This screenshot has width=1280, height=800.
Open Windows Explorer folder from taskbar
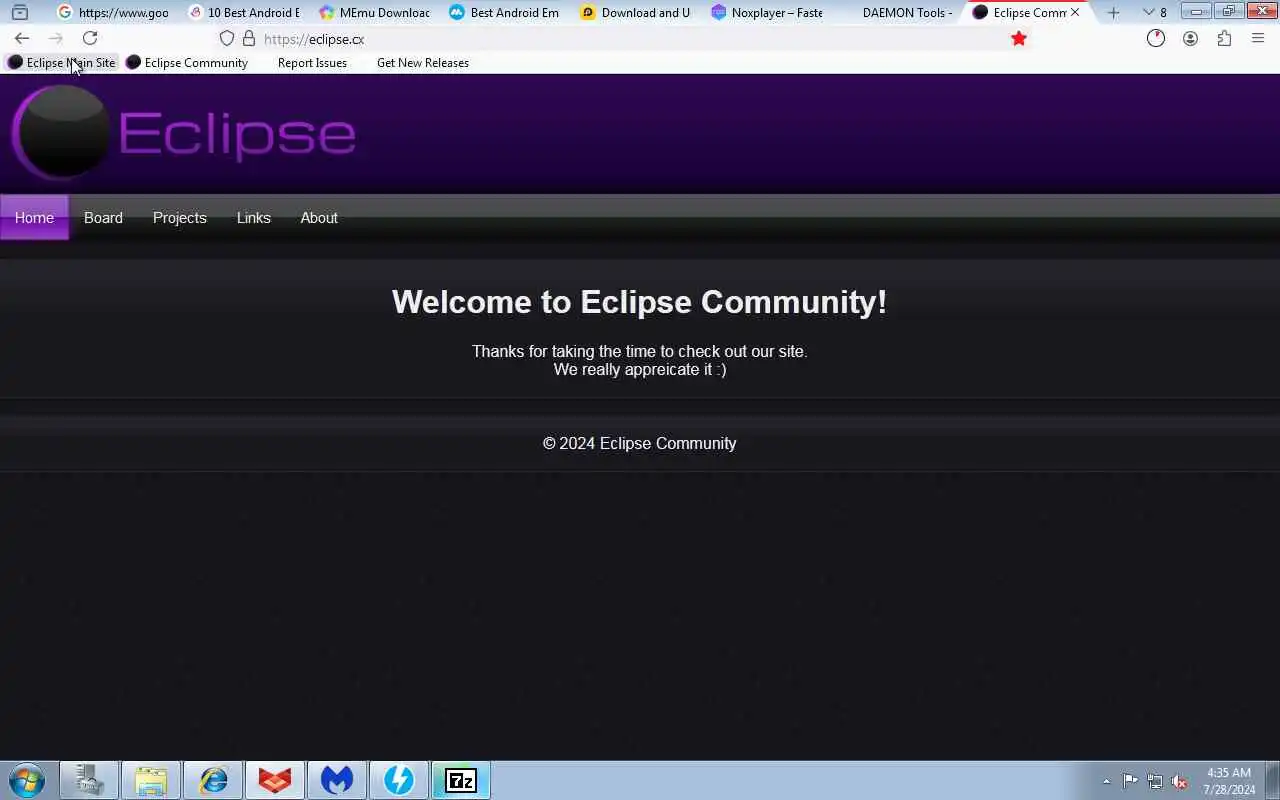[151, 780]
